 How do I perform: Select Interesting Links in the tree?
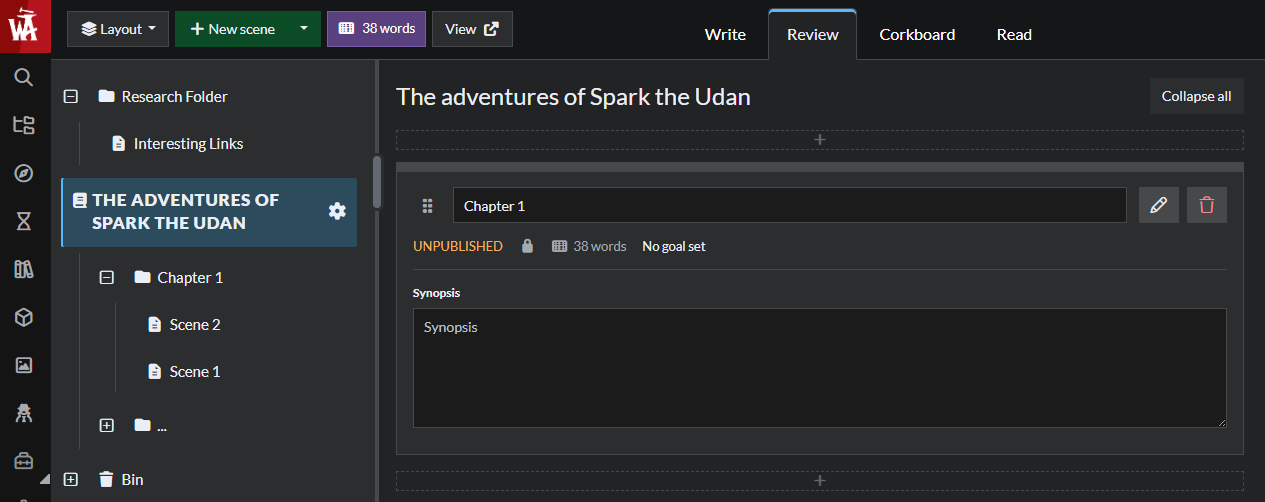[x=188, y=144]
